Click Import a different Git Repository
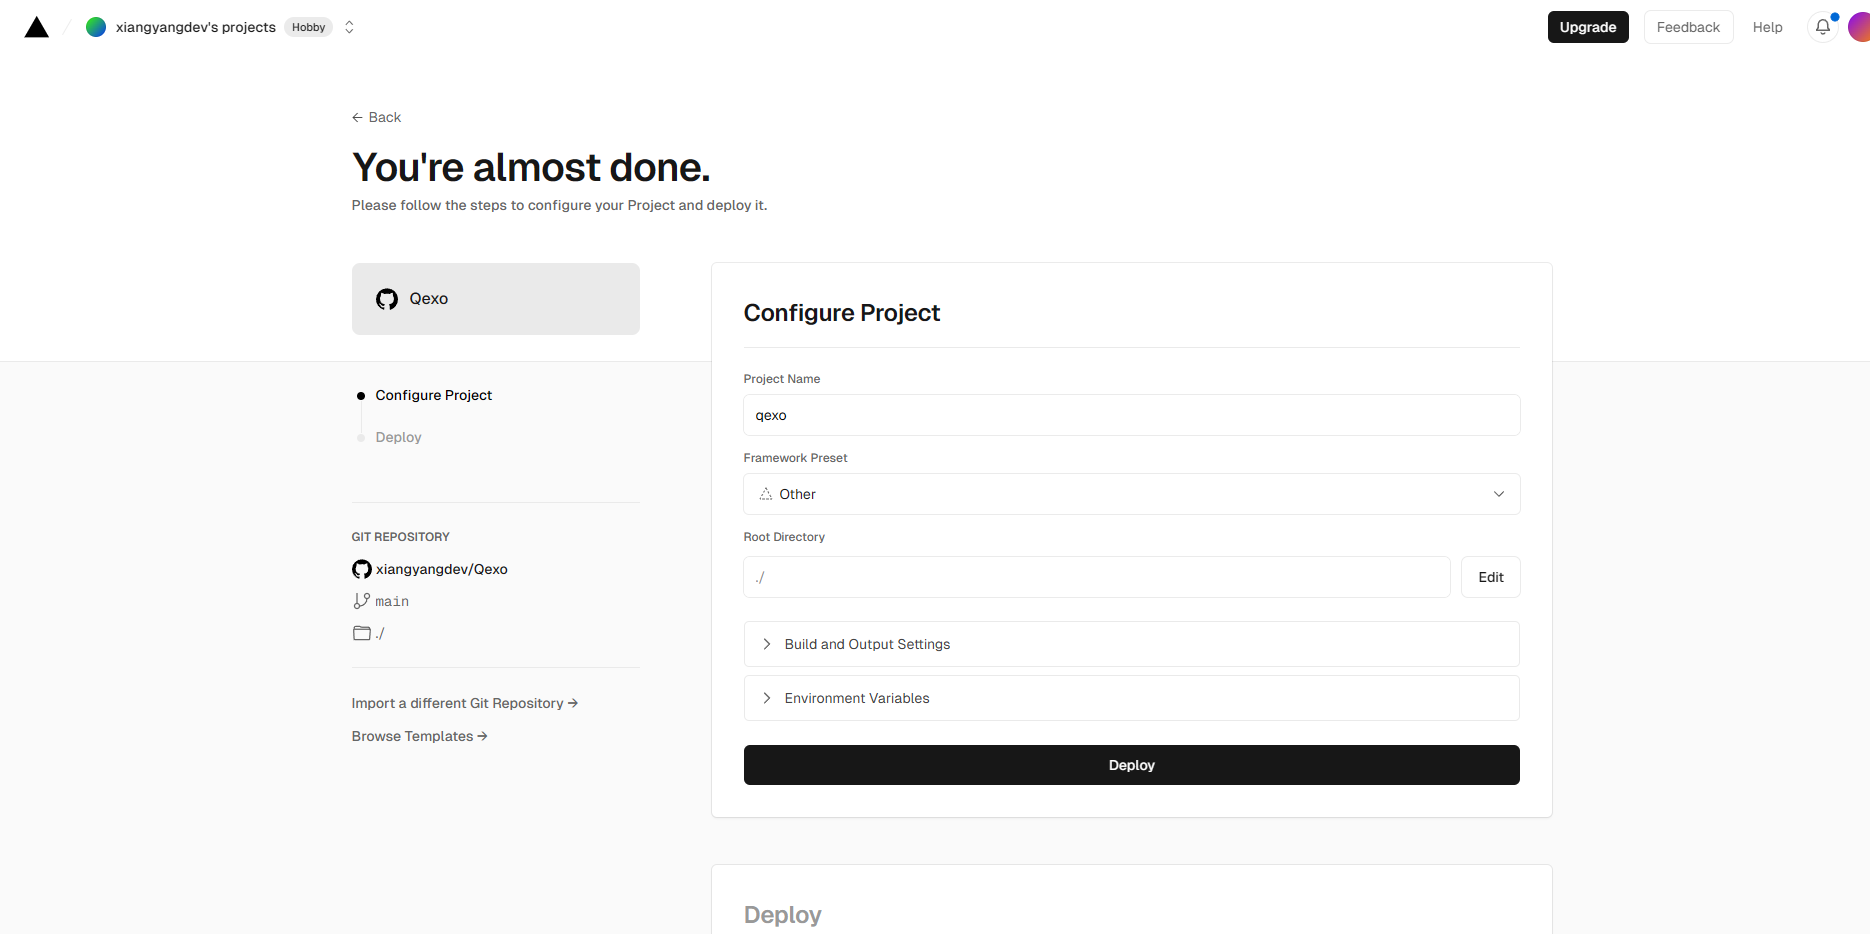The image size is (1870, 934). point(465,703)
